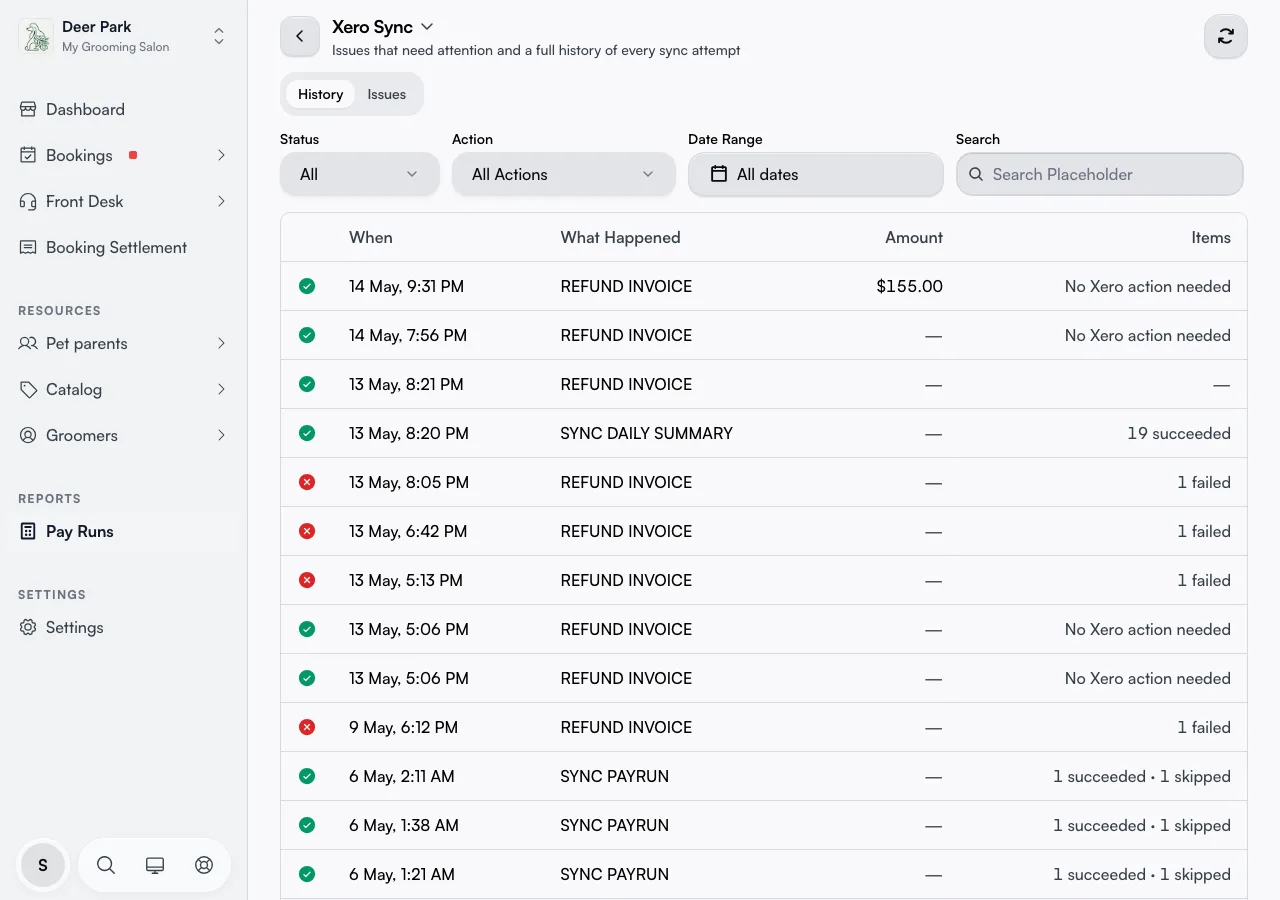This screenshot has width=1280, height=900.
Task: Open the 6 May, 1:21 AM SYNC PAYRUN row
Action: [x=764, y=874]
